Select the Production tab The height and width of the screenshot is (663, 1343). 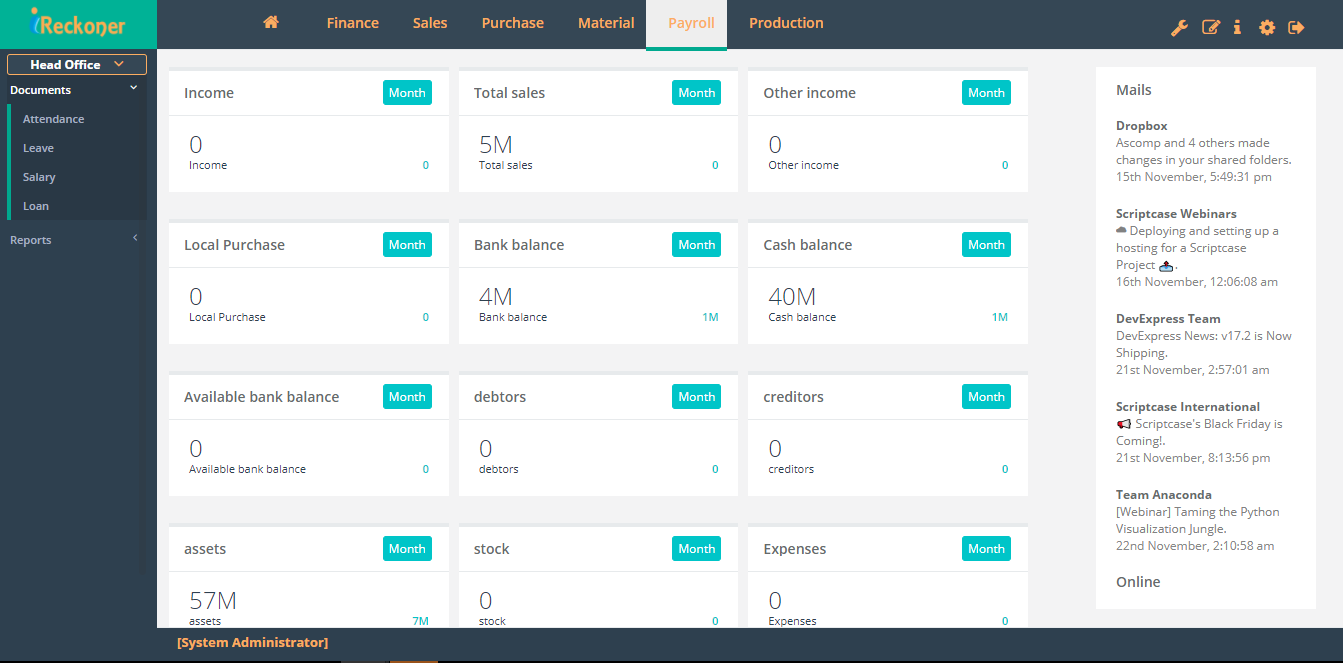786,22
